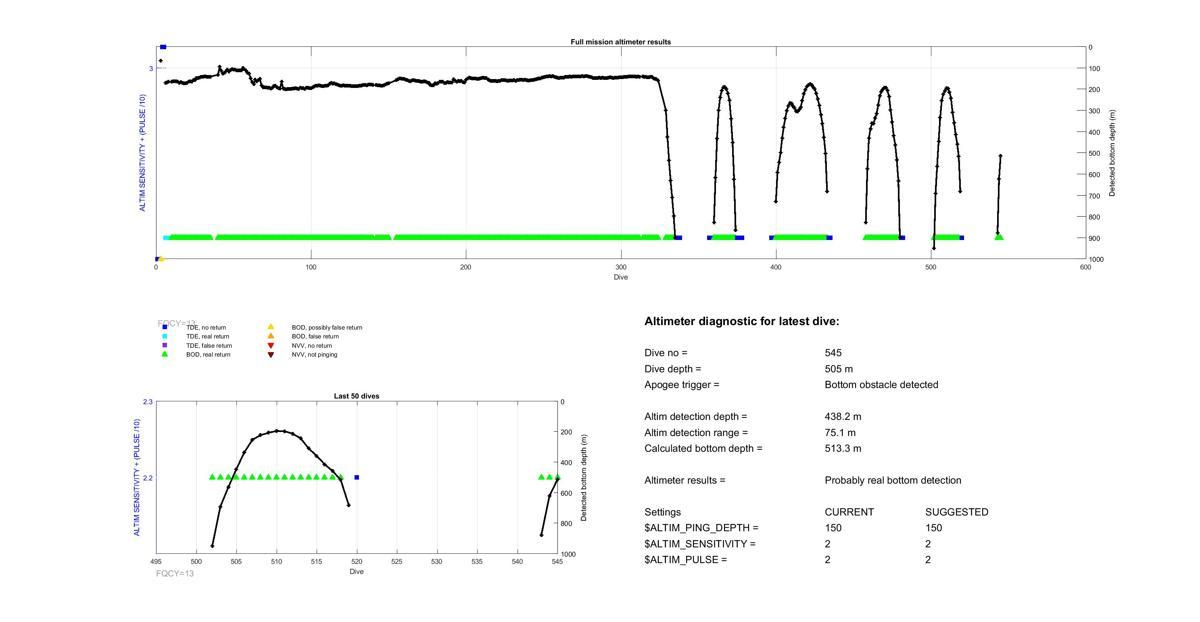This screenshot has height=622, width=1200.
Task: Click the dive depth value '505 m'
Action: pos(839,369)
